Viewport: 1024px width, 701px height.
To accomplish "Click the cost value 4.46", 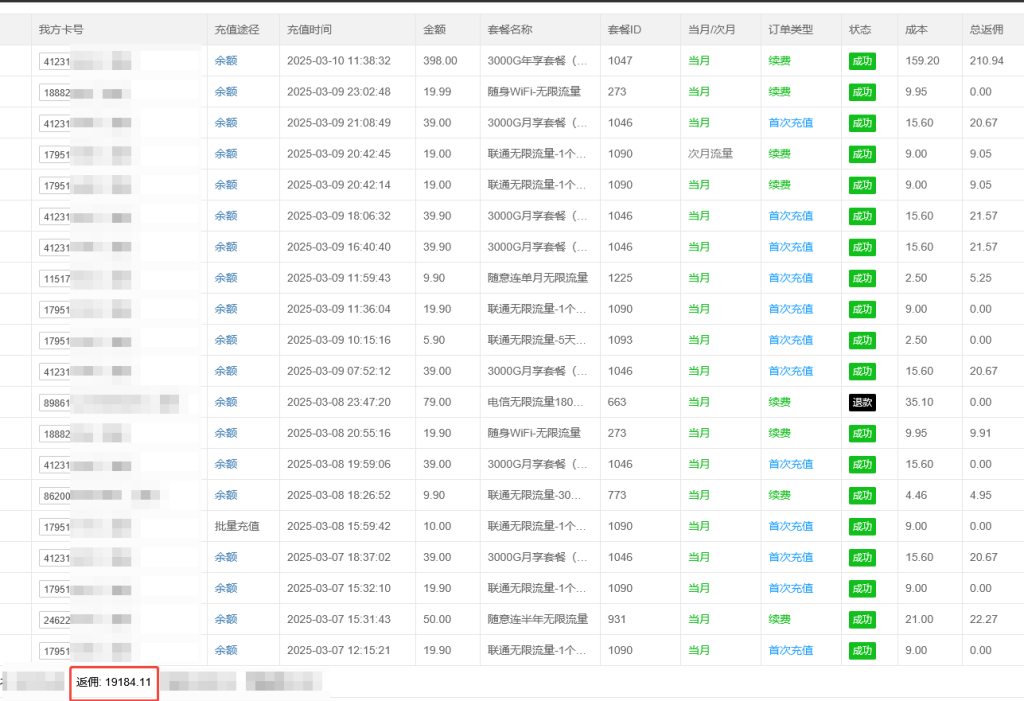I will click(x=916, y=495).
